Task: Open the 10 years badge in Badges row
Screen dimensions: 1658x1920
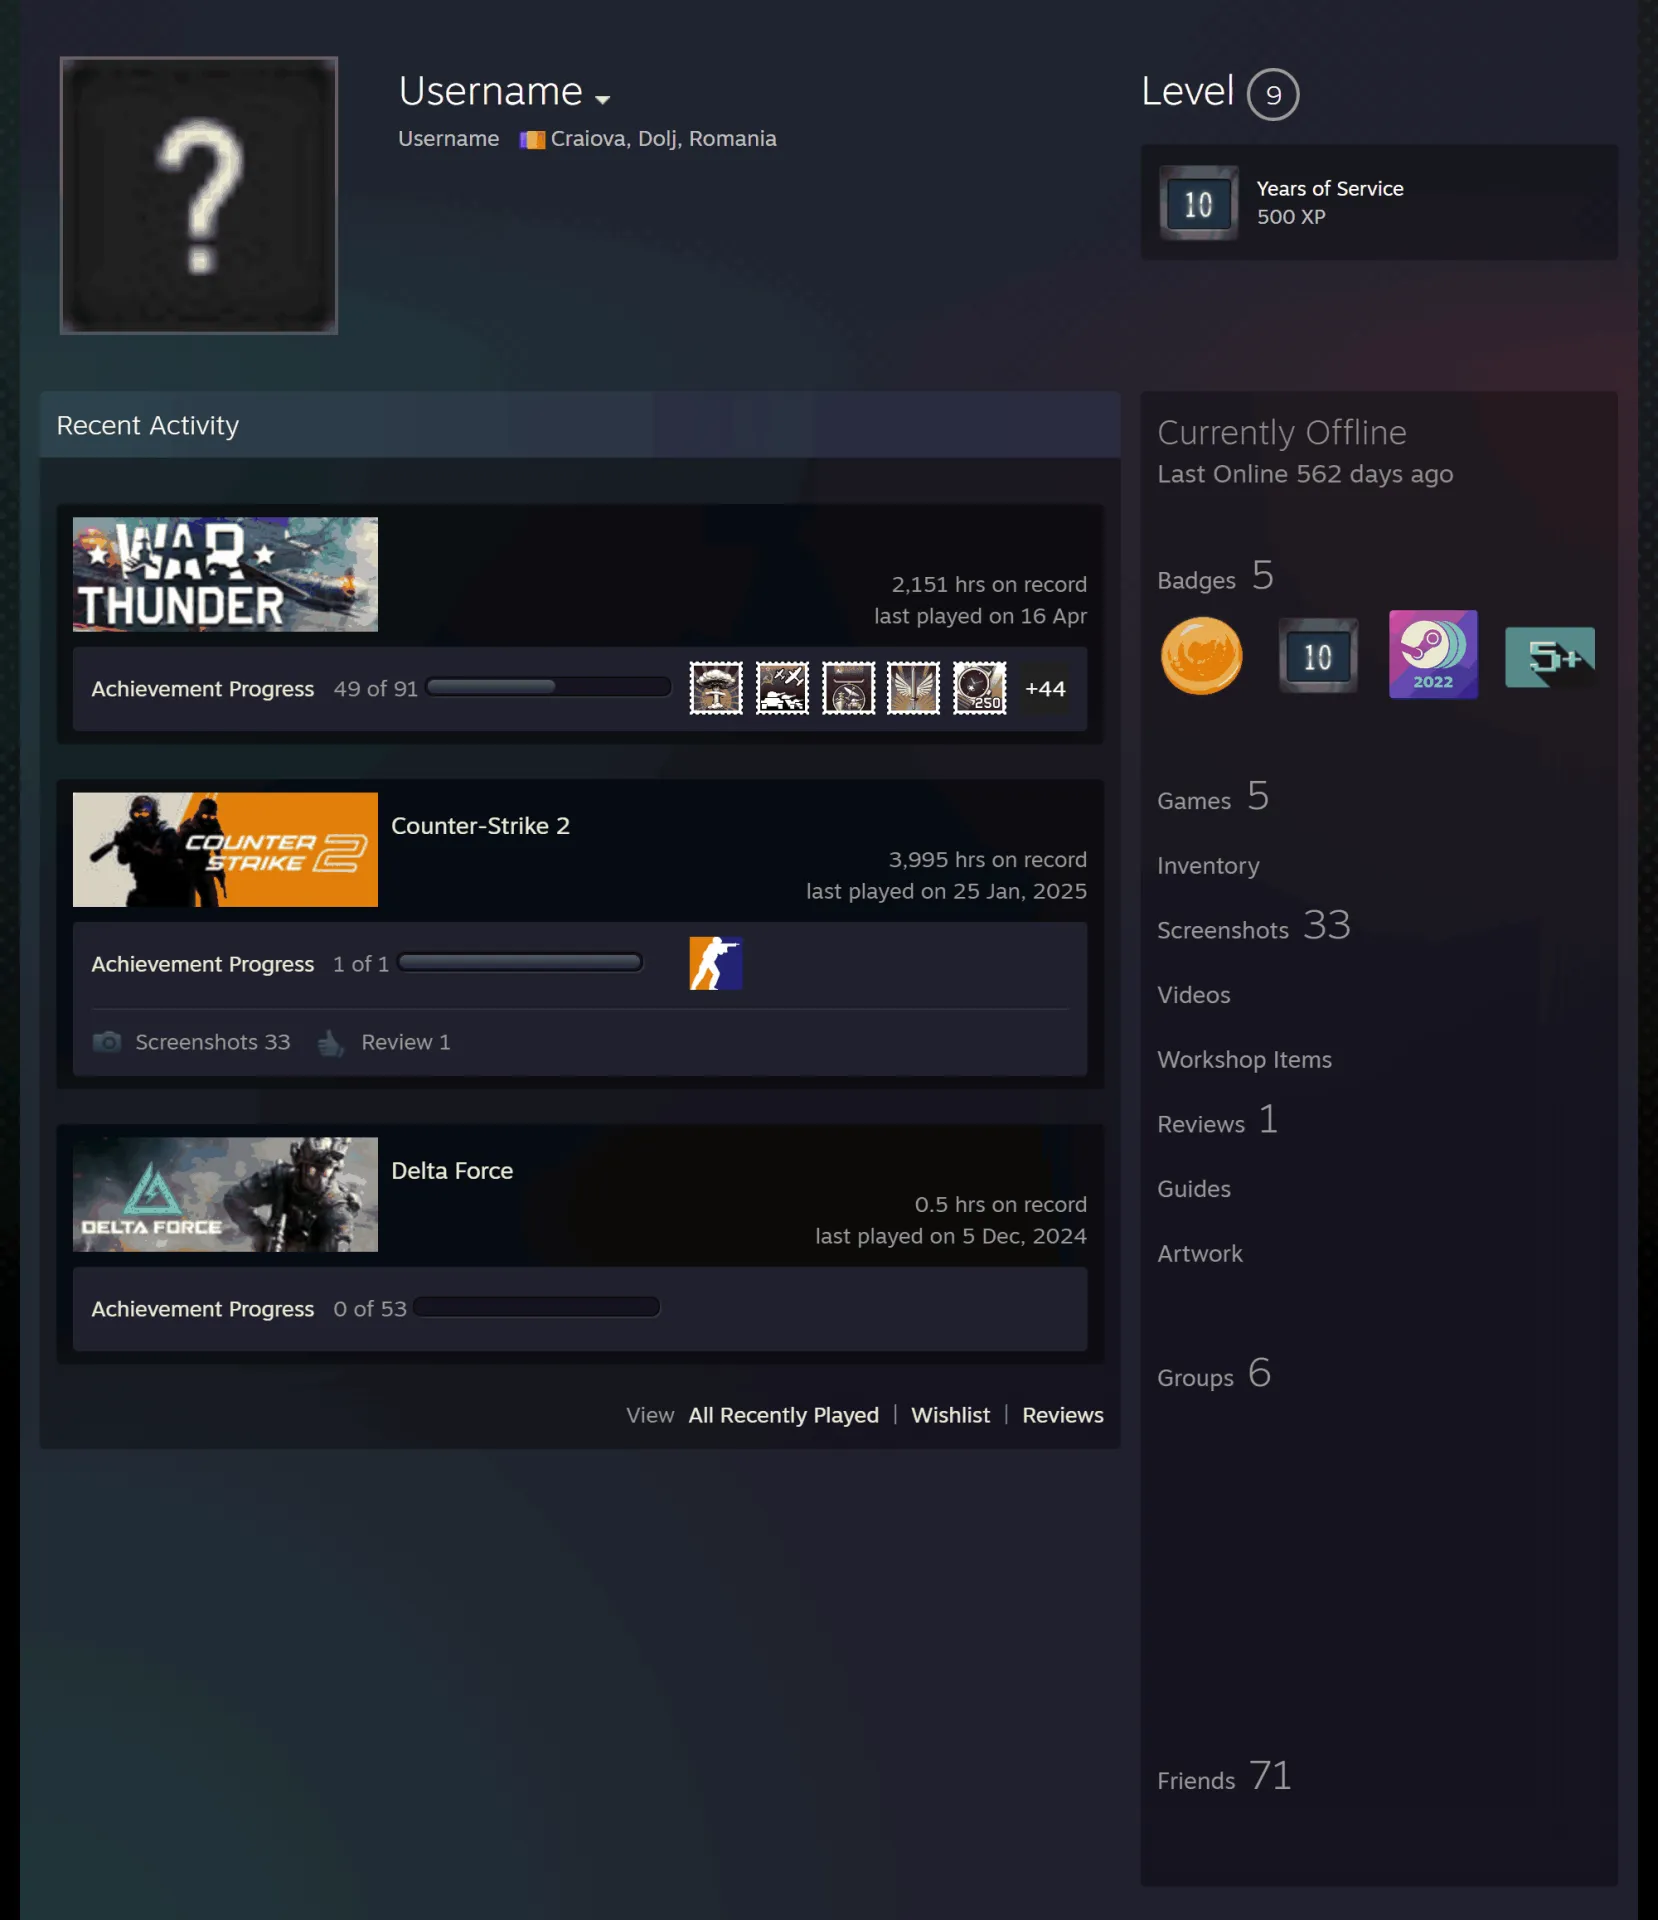Action: coord(1318,656)
